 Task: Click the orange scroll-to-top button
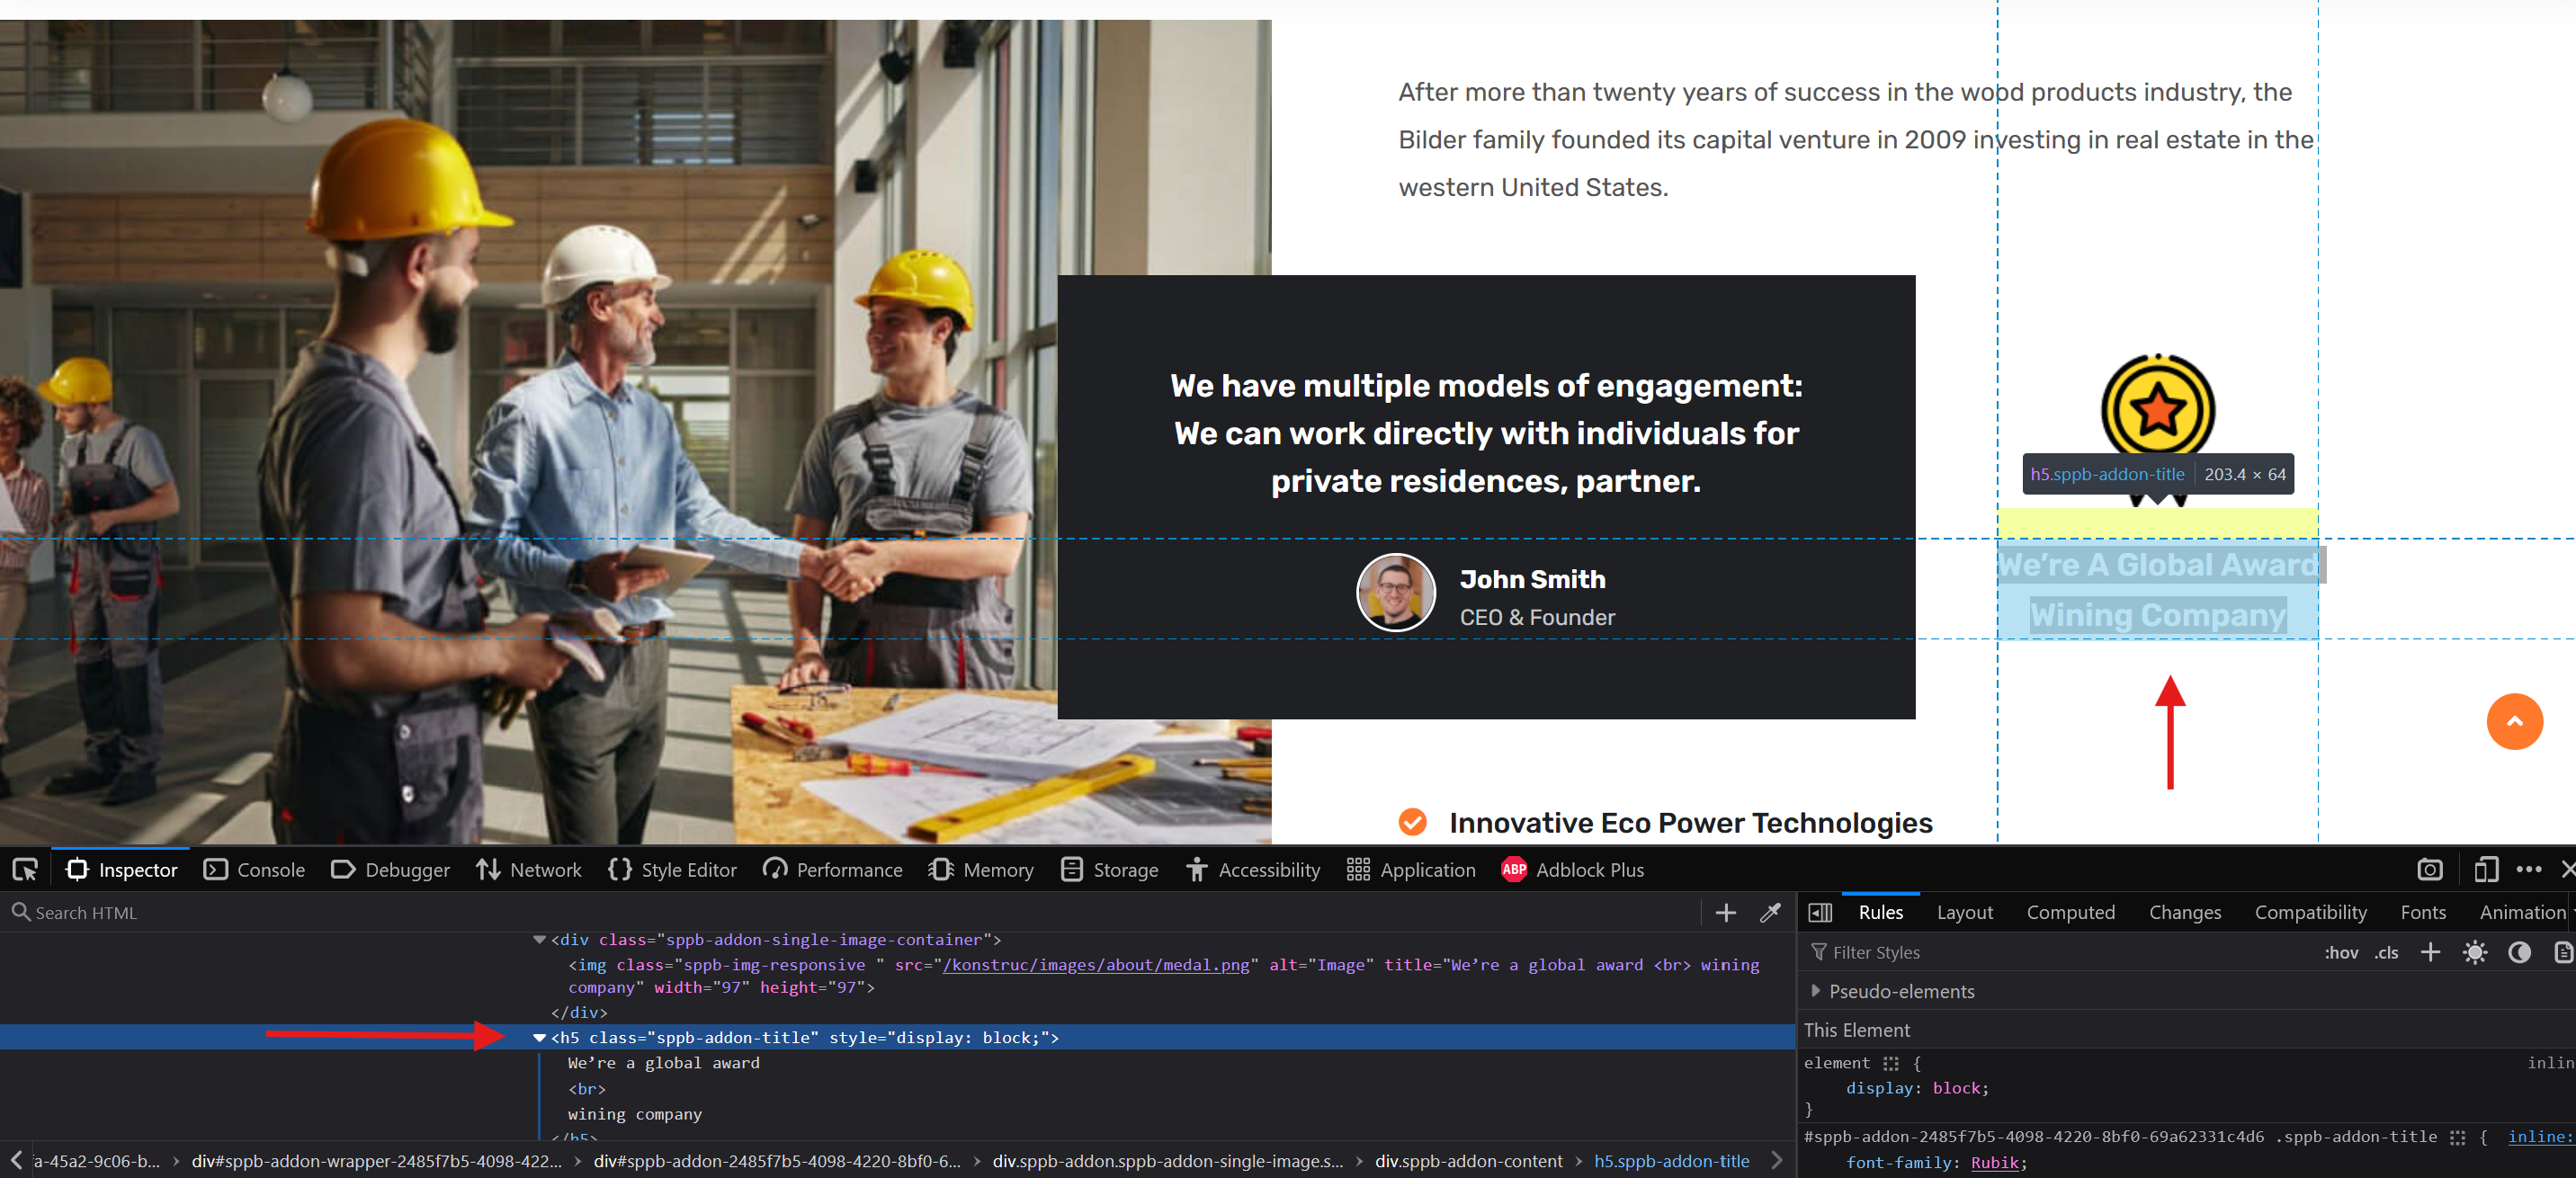coord(2514,721)
